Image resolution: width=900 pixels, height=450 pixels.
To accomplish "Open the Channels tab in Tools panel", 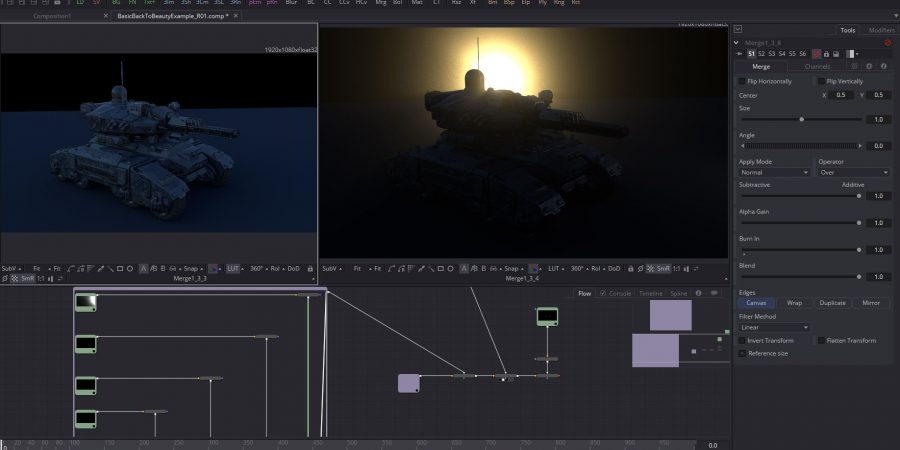I will tap(818, 66).
